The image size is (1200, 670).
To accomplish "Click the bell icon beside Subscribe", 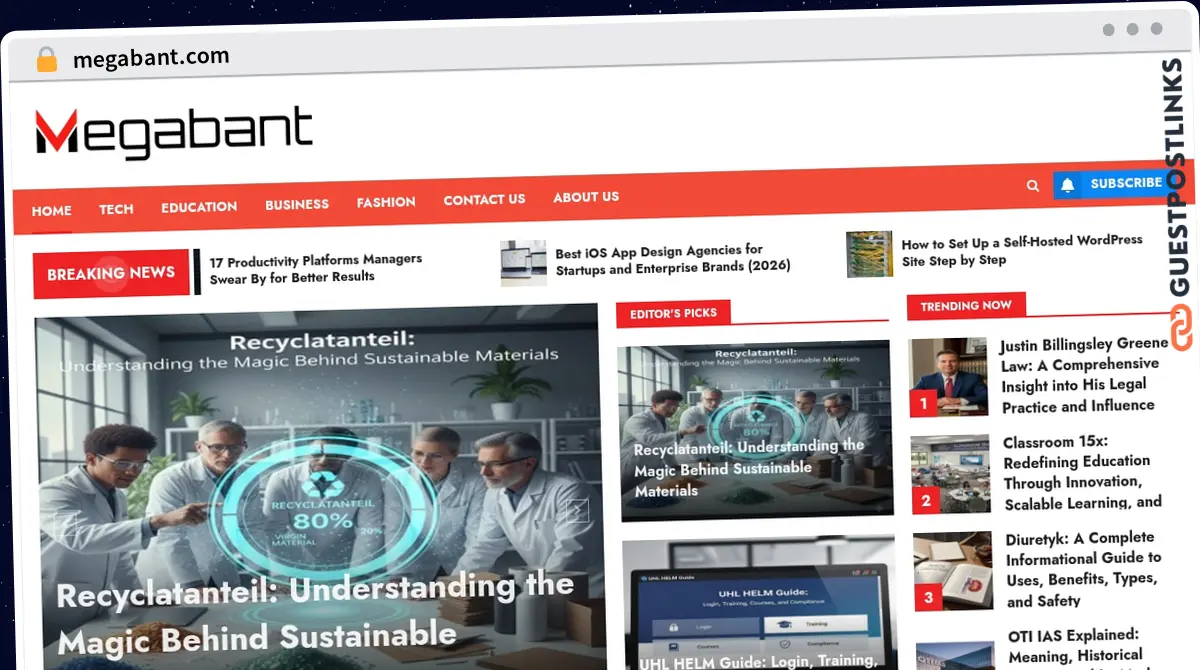I will coord(1068,185).
